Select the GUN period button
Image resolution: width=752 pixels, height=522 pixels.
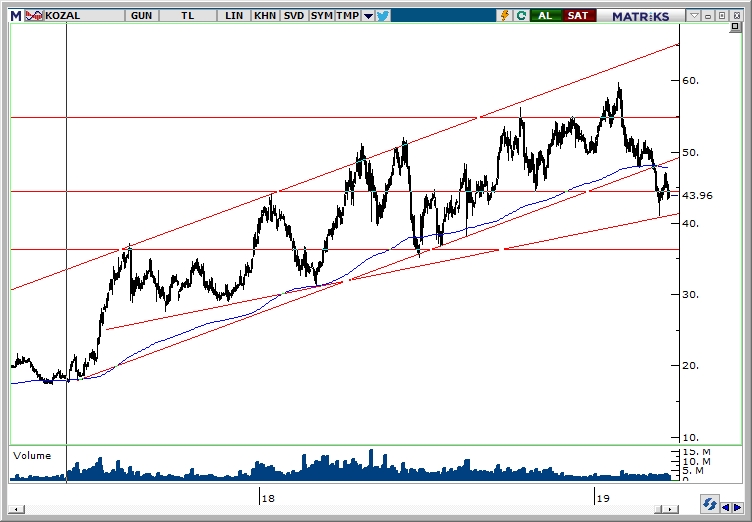pyautogui.click(x=141, y=16)
